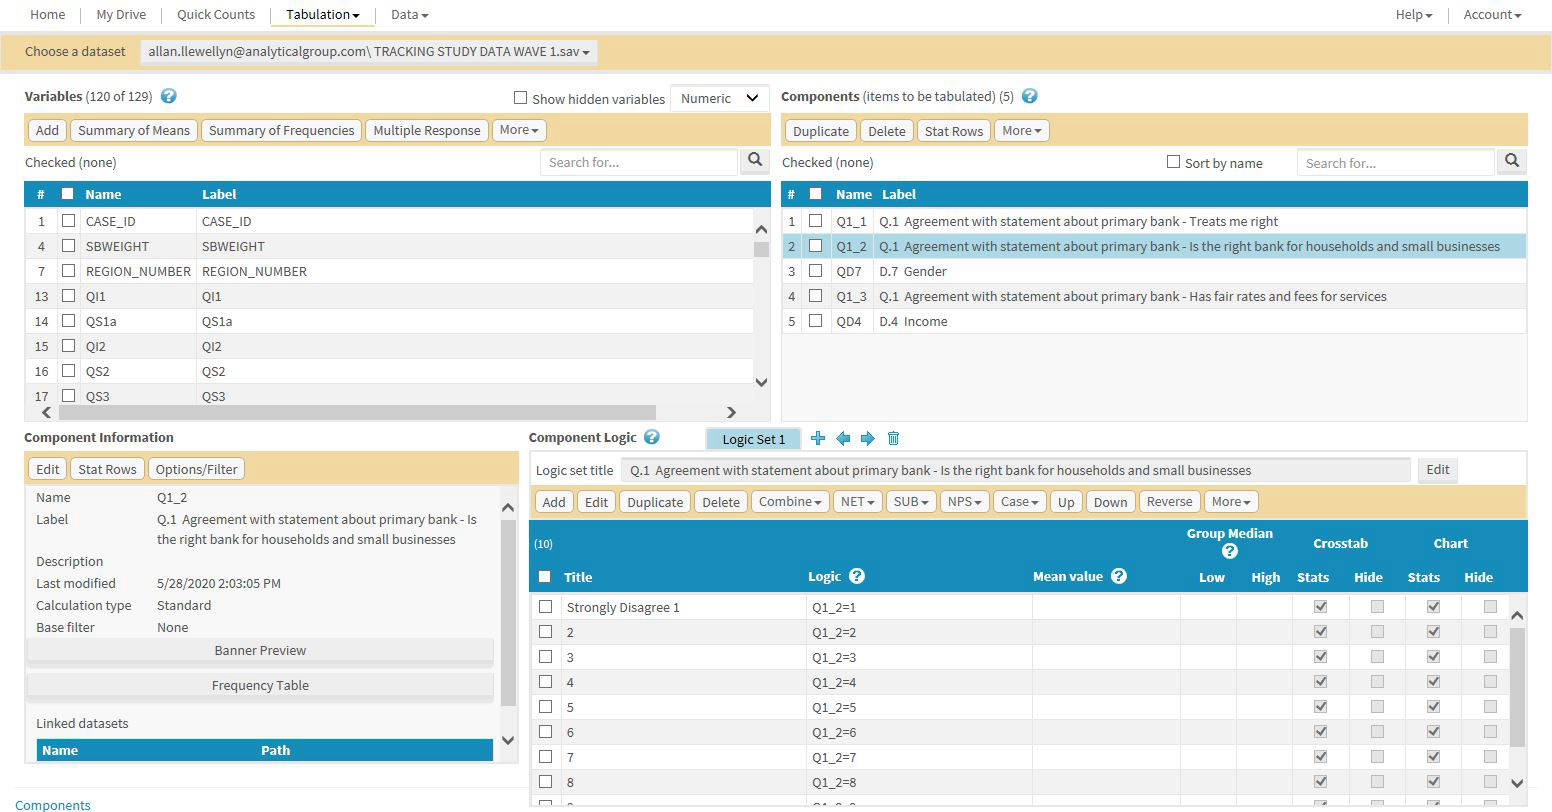Add new logic set with plus icon
This screenshot has height=812, width=1552.
point(818,438)
